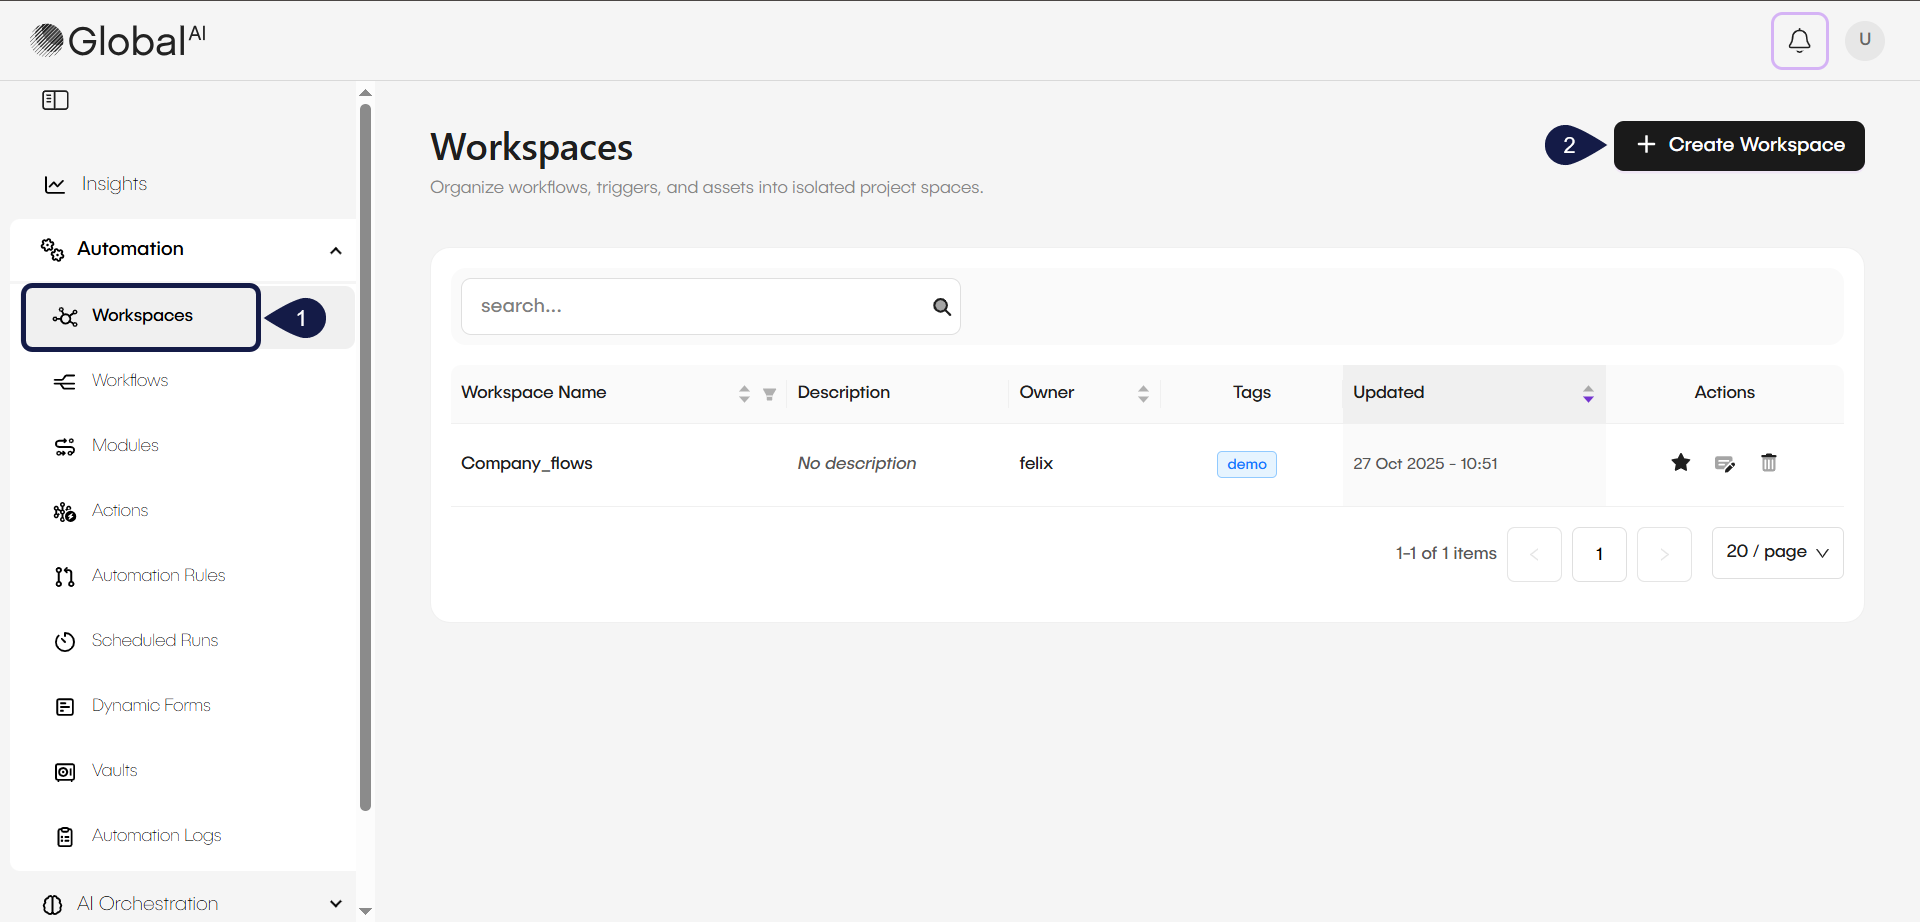
Task: Expand the AI Orchestration section
Action: click(x=335, y=903)
